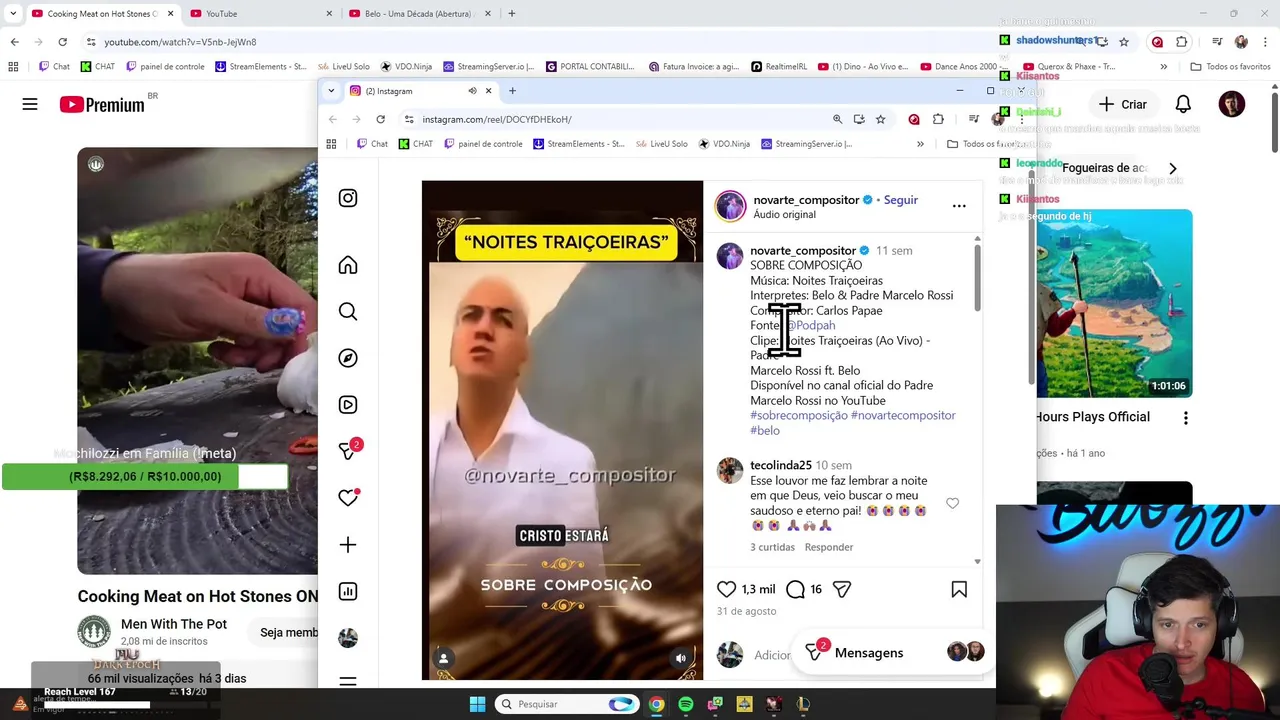Save the reel with bookmark icon
This screenshot has height=720, width=1280.
[959, 589]
